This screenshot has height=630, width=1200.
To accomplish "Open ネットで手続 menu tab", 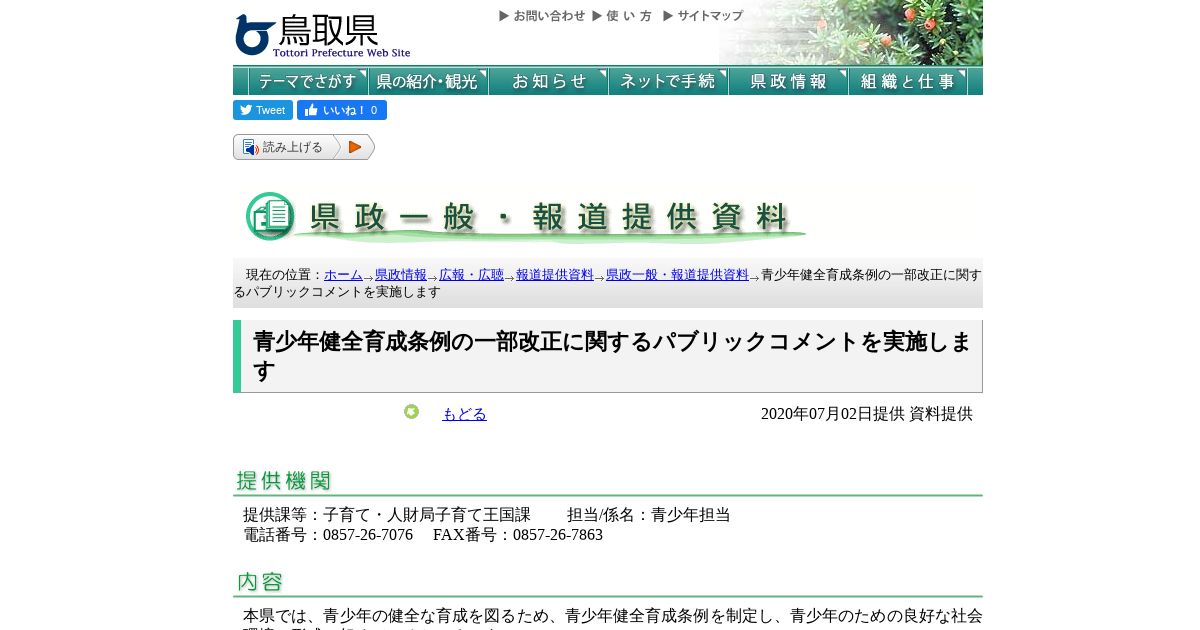I will 668,81.
